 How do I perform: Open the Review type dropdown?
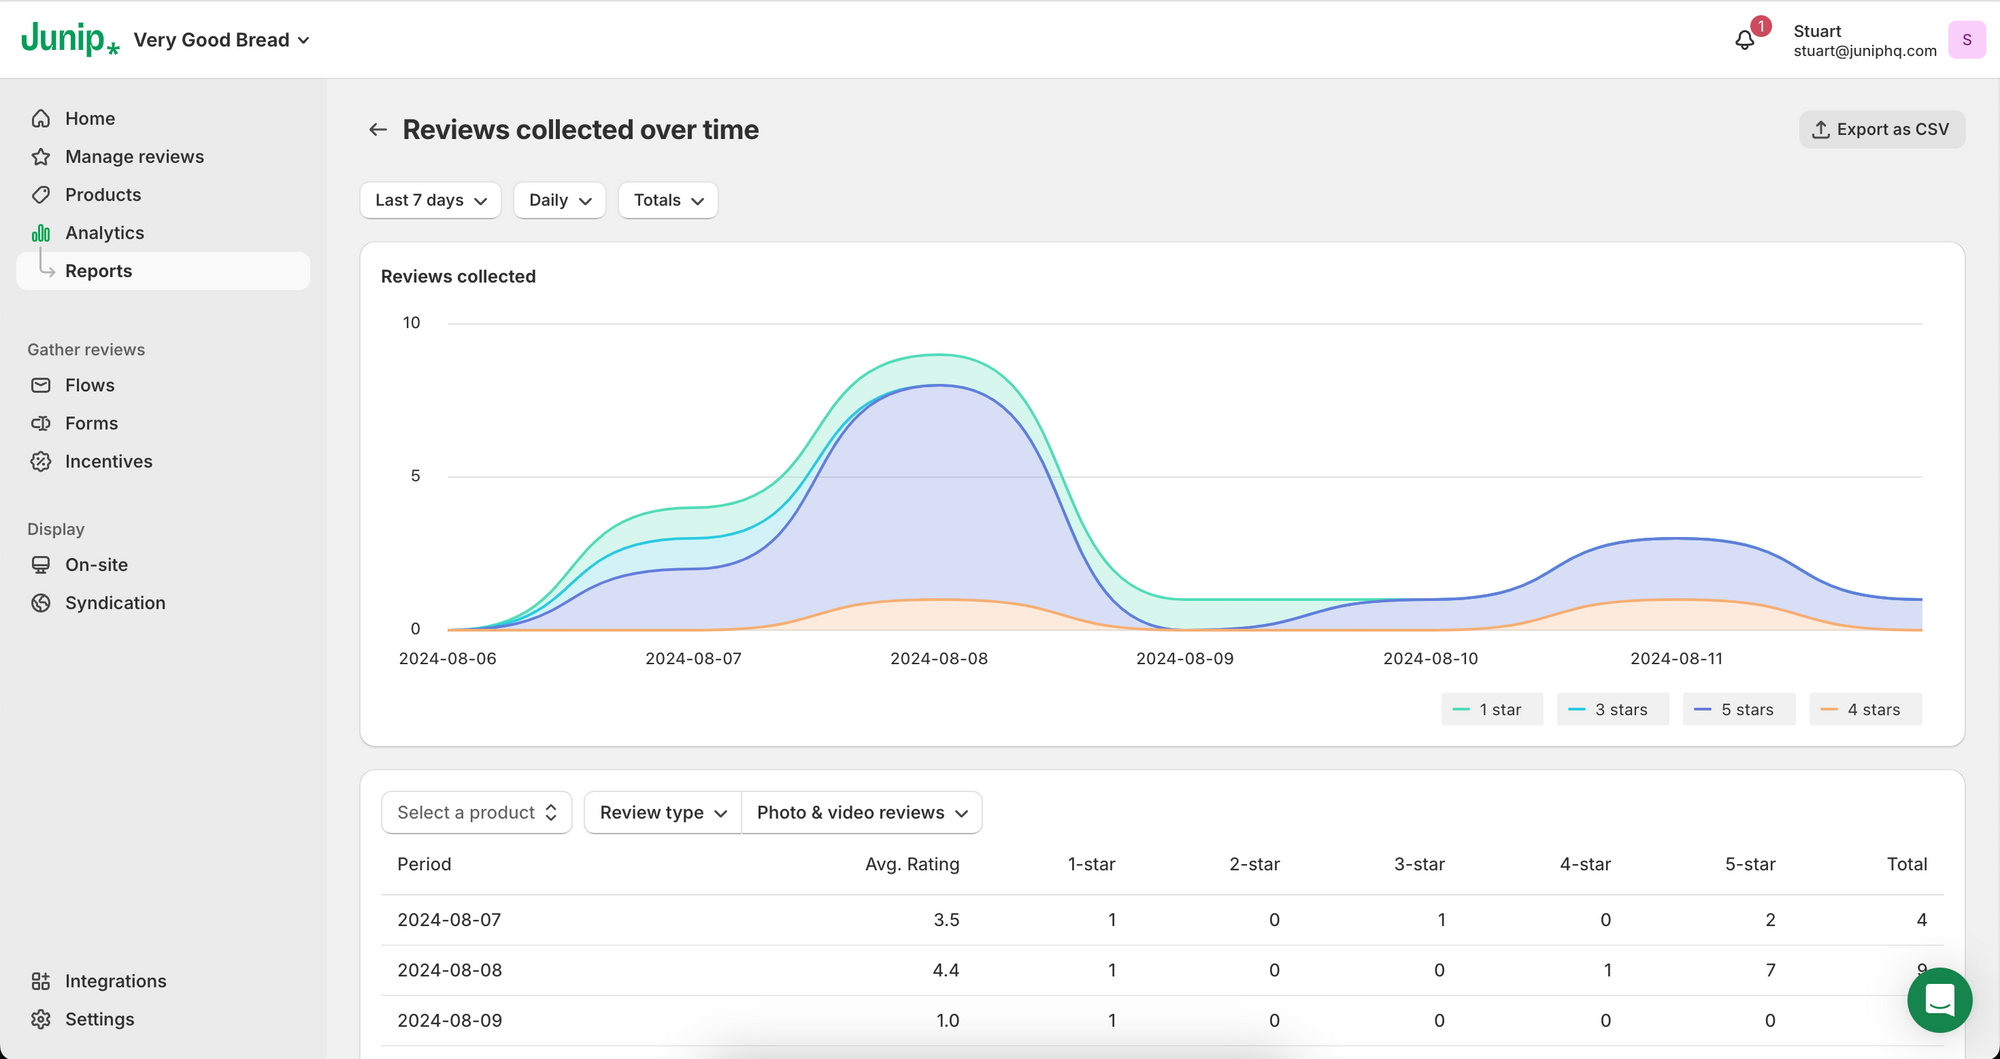click(x=663, y=812)
